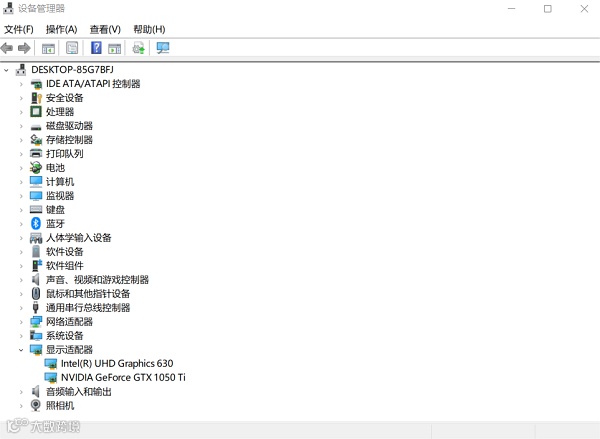Screen dimensions: 600x439
Task: Expand the 音频输入和输出 node
Action: coord(21,392)
